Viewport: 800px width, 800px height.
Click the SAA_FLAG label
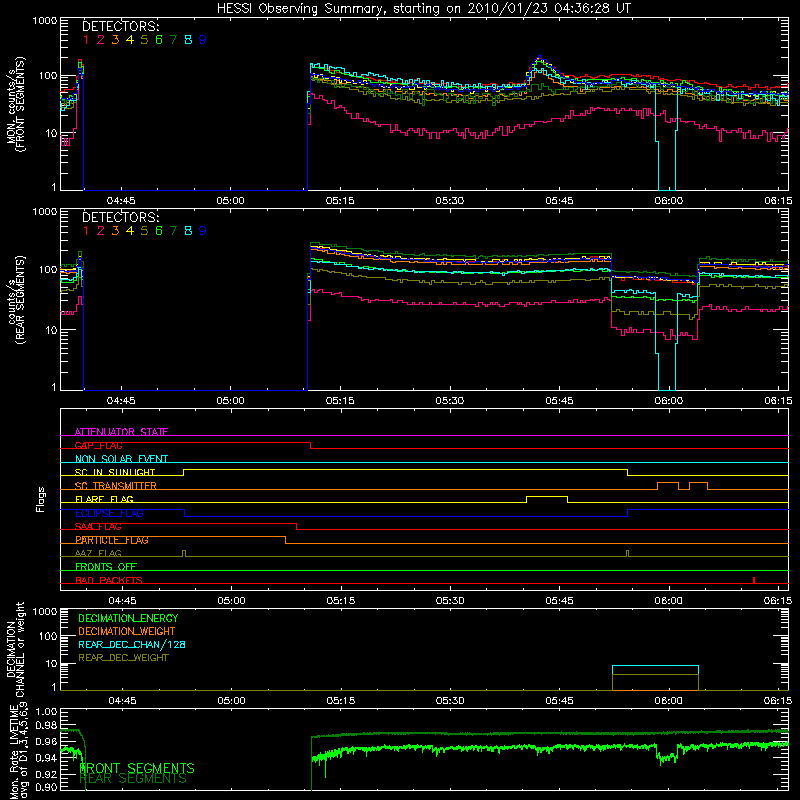[x=98, y=527]
